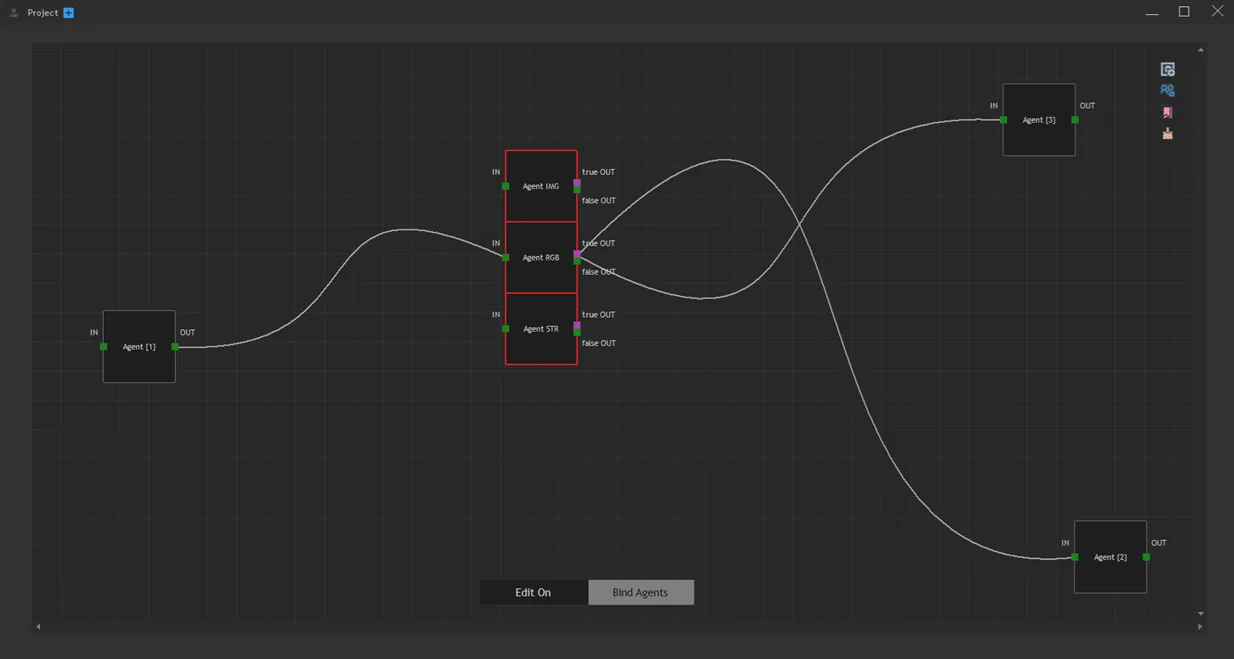Click the blue agents group icon
The height and width of the screenshot is (659, 1234).
tap(1167, 90)
